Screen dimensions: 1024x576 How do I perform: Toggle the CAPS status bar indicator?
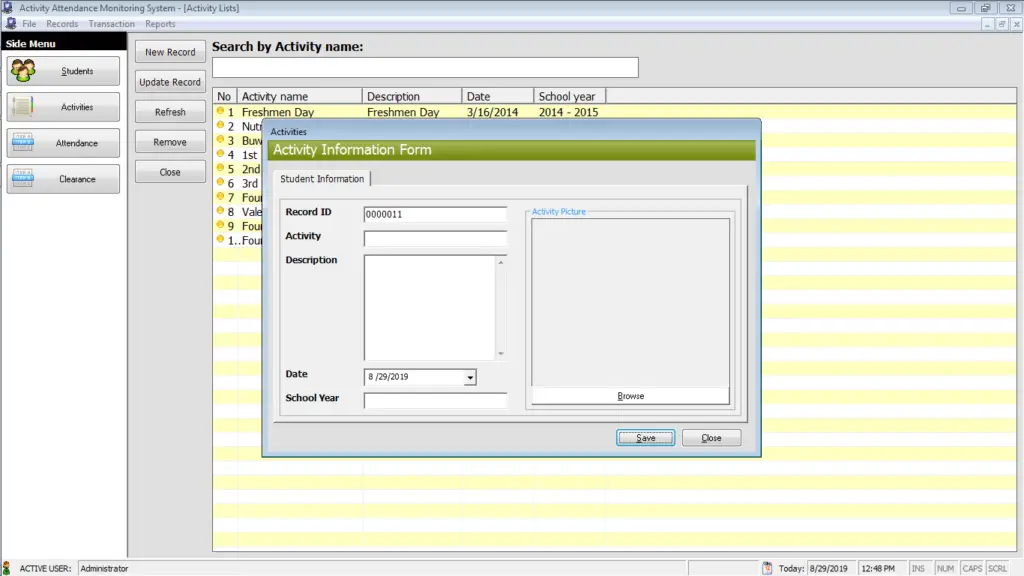(971, 567)
